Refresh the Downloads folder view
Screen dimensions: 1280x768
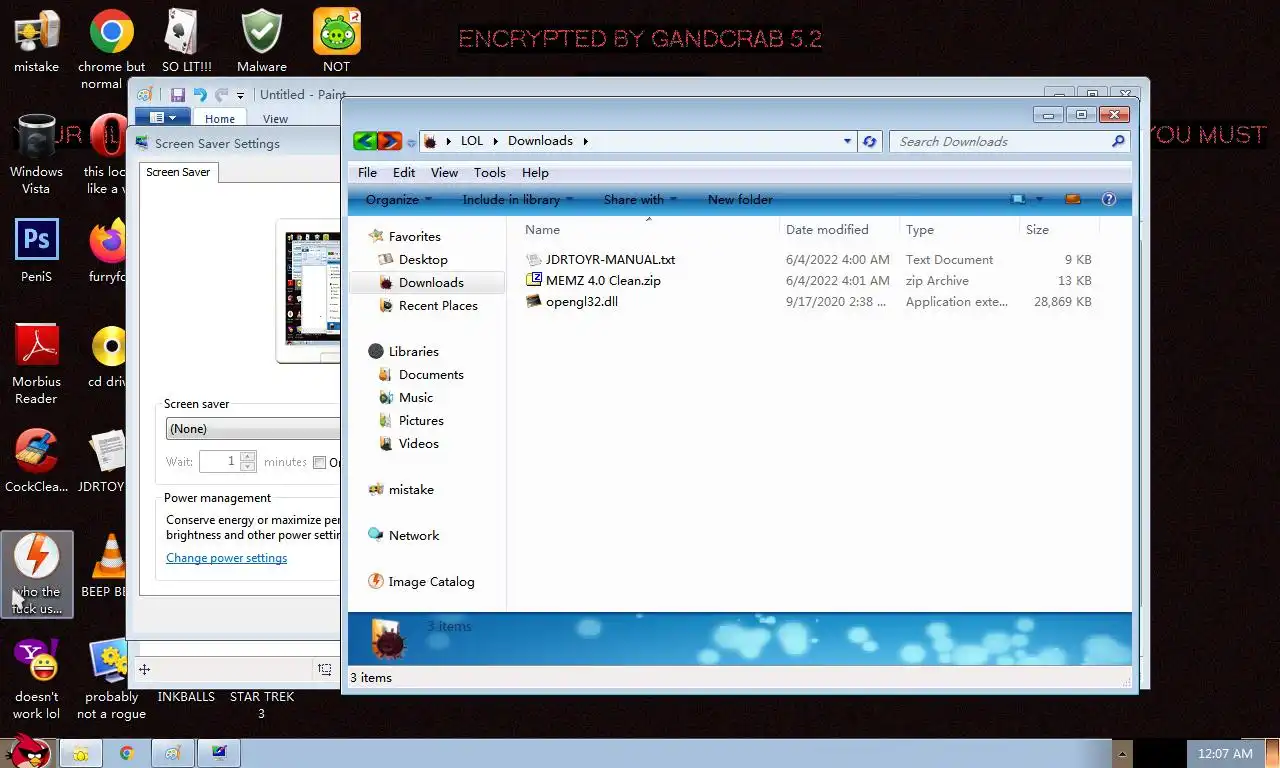(x=870, y=141)
